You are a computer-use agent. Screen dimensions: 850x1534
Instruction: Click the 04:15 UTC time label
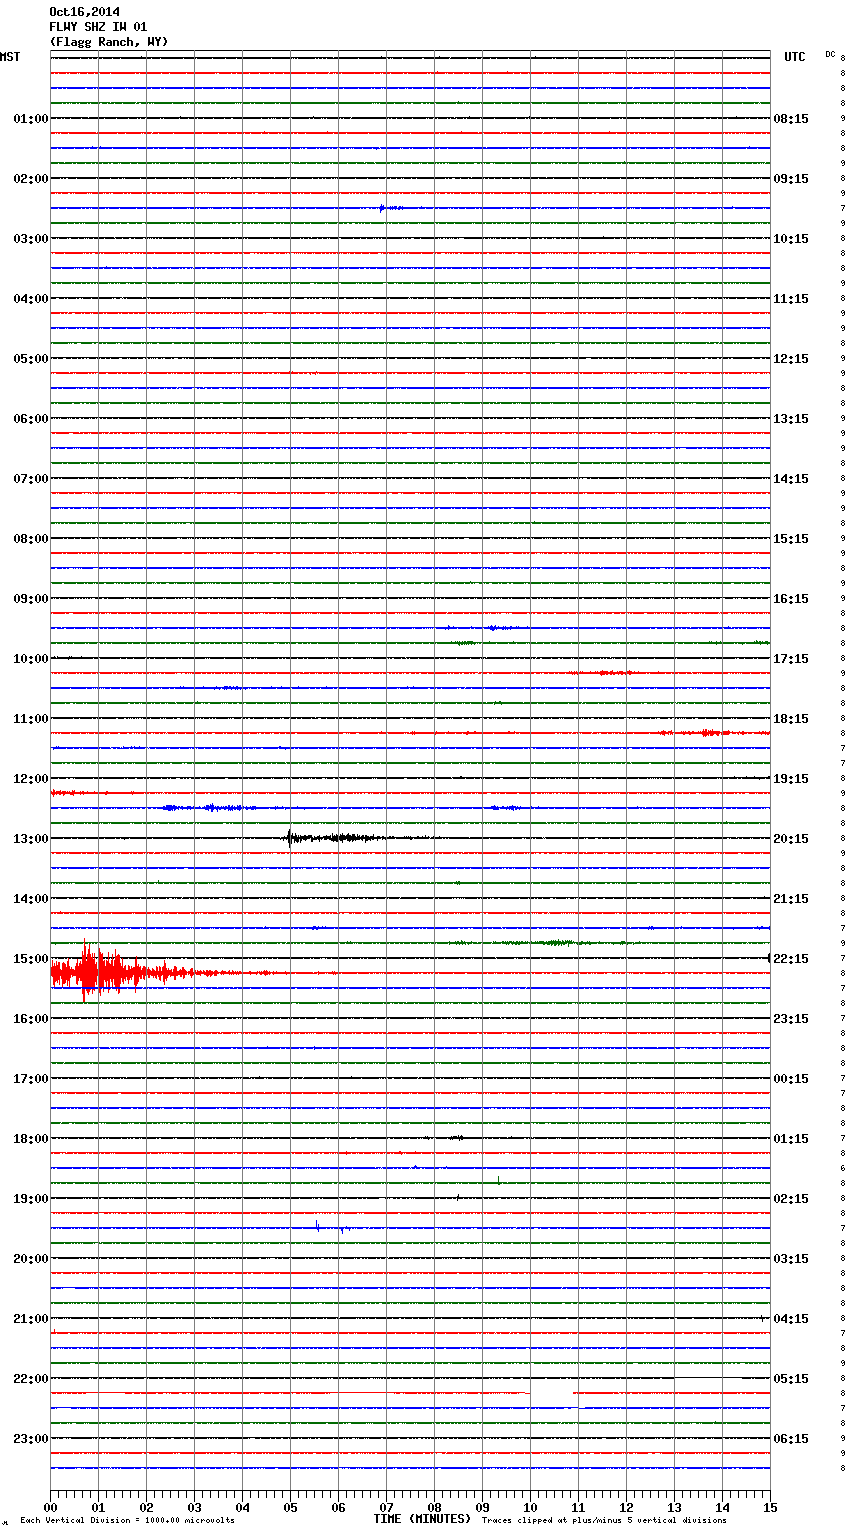[x=791, y=1319]
